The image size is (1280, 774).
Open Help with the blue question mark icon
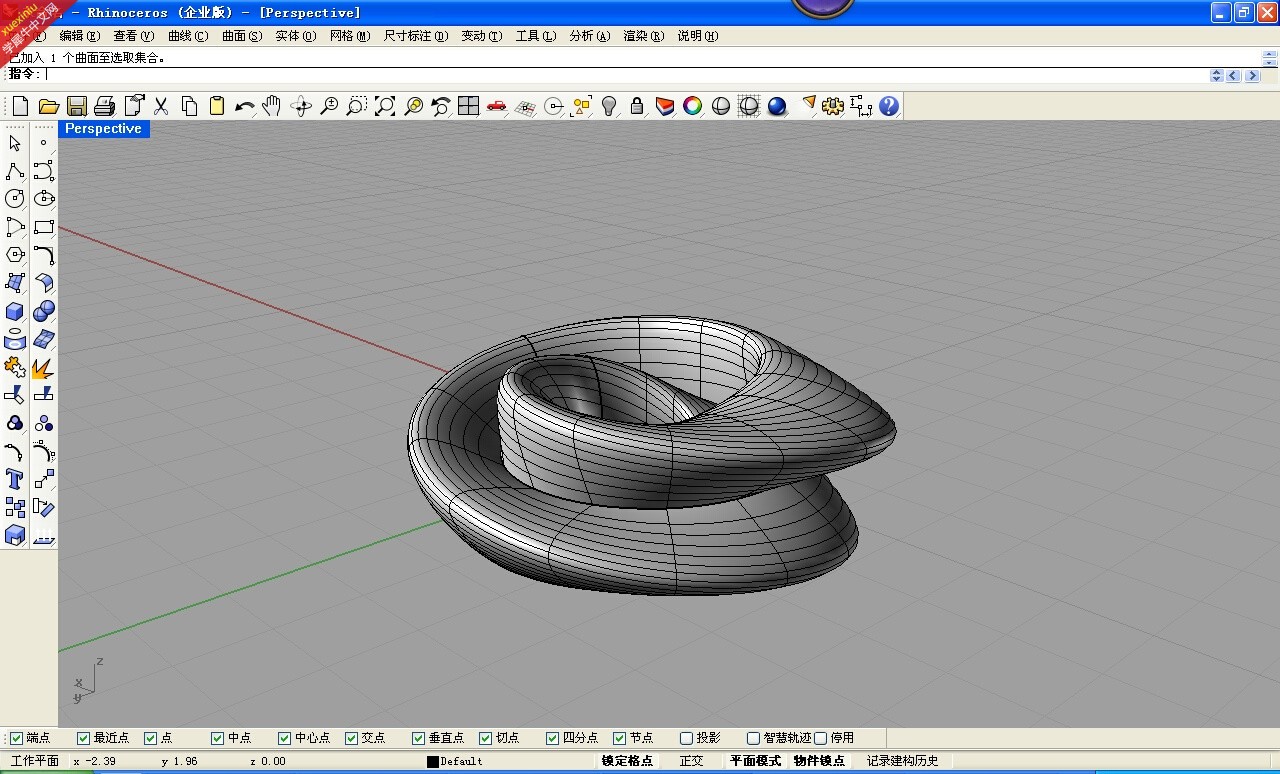click(889, 106)
